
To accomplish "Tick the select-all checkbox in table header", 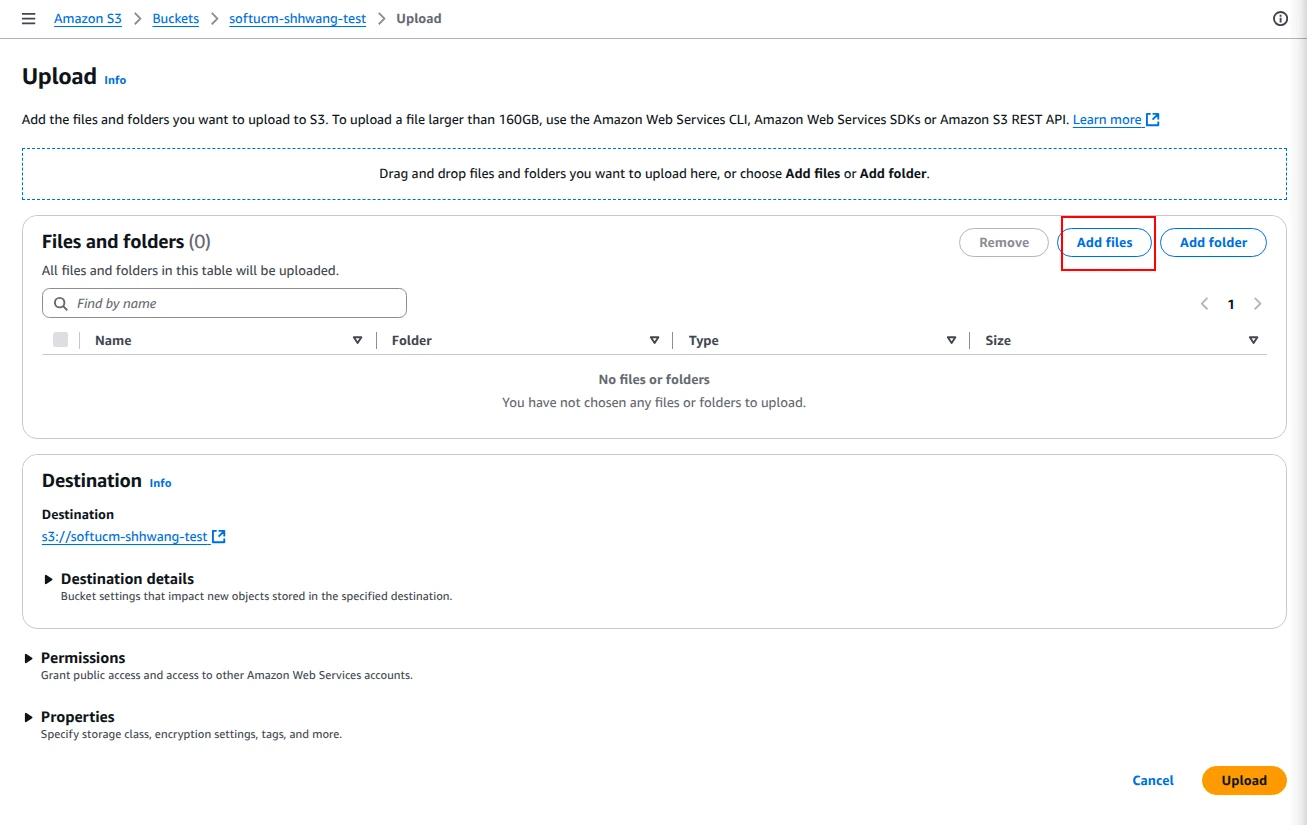I will coord(60,340).
